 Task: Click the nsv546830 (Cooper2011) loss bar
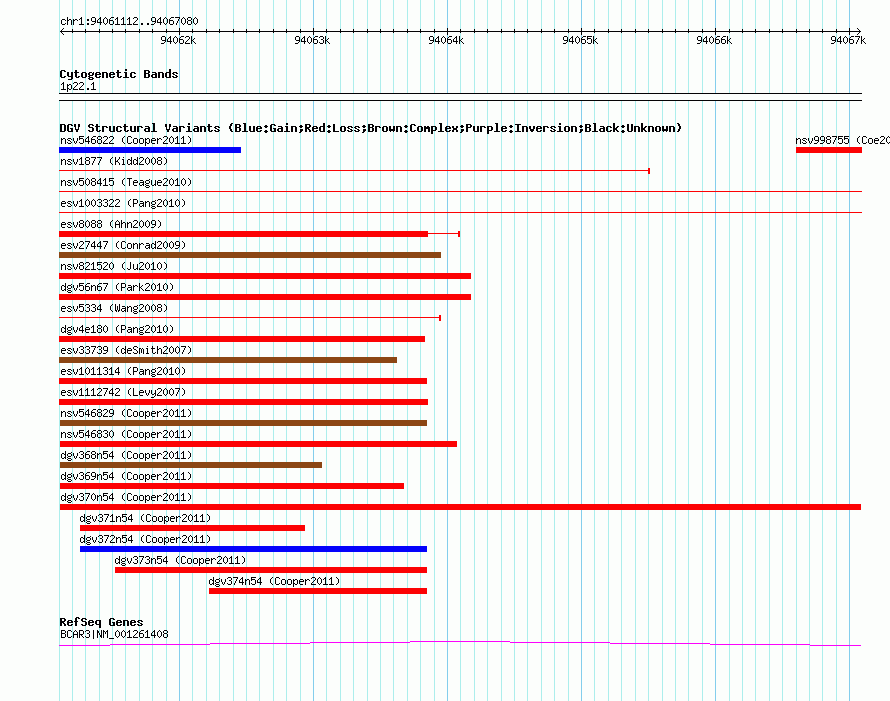point(258,444)
